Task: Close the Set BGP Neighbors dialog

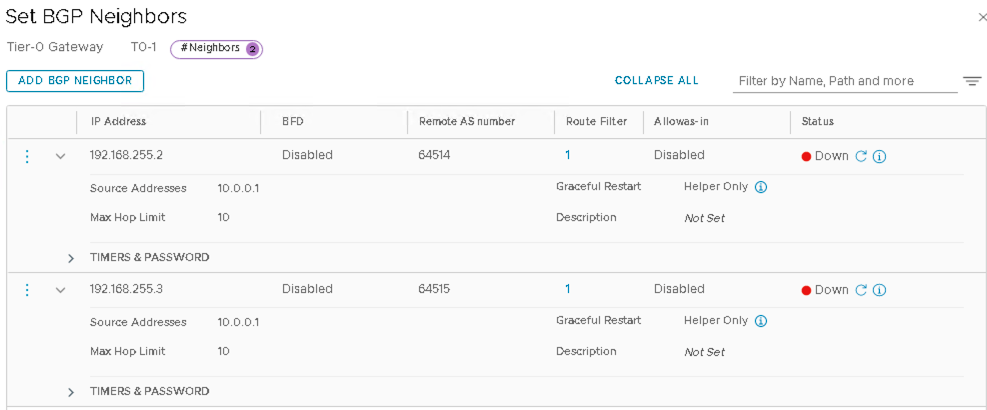Action: tap(981, 17)
